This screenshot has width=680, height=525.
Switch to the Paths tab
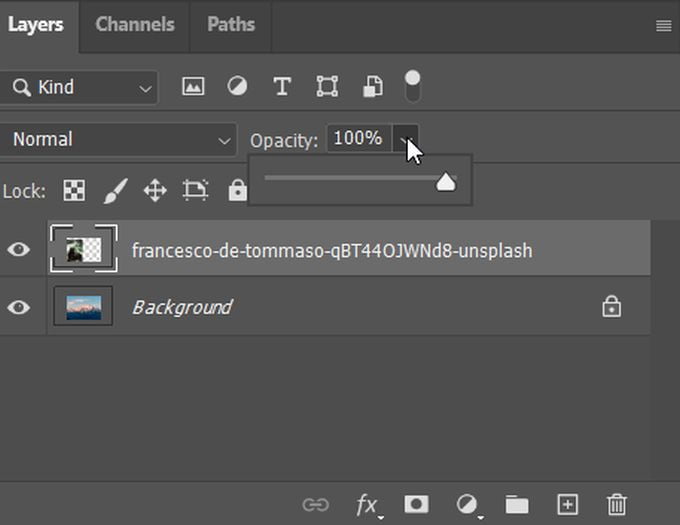(231, 24)
